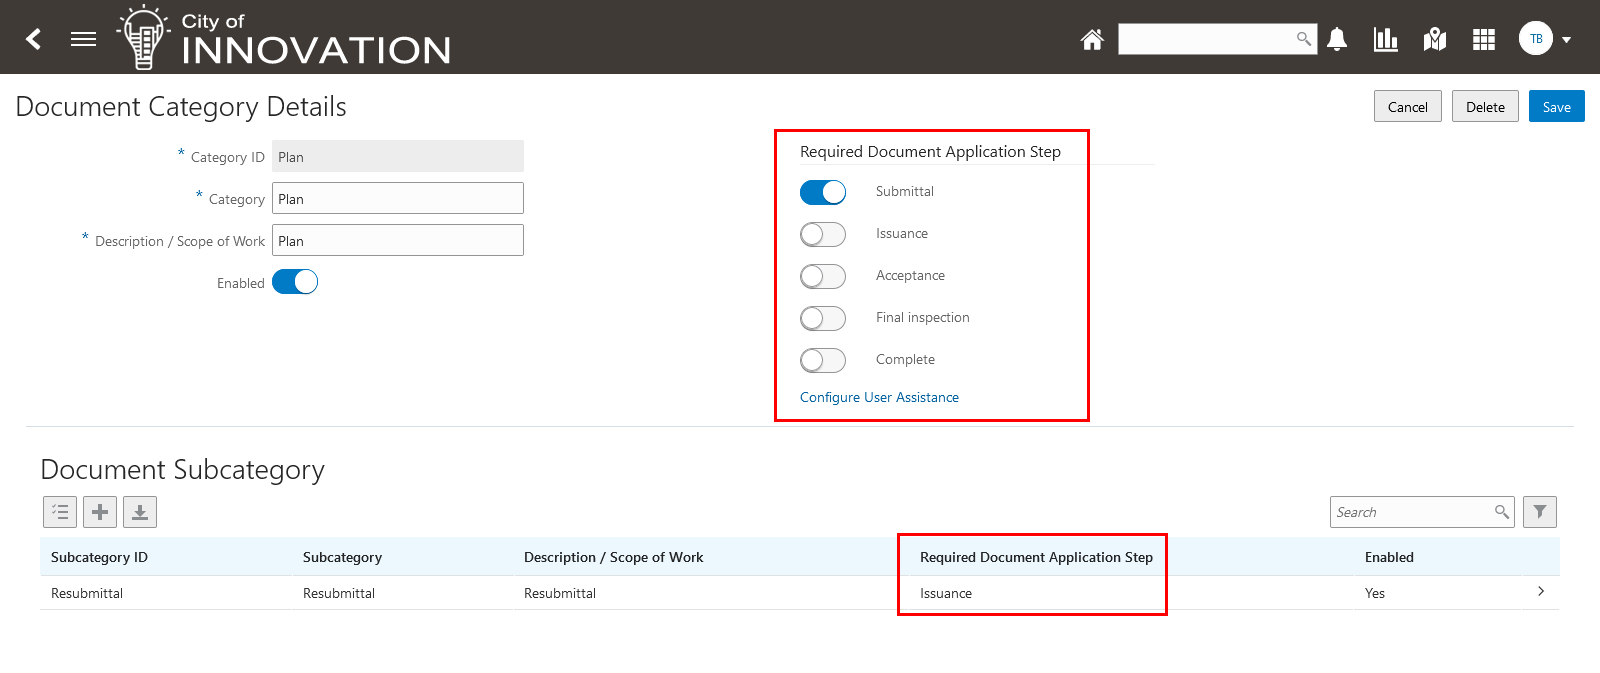The height and width of the screenshot is (673, 1600).
Task: Download the subcategory list
Action: [x=140, y=512]
